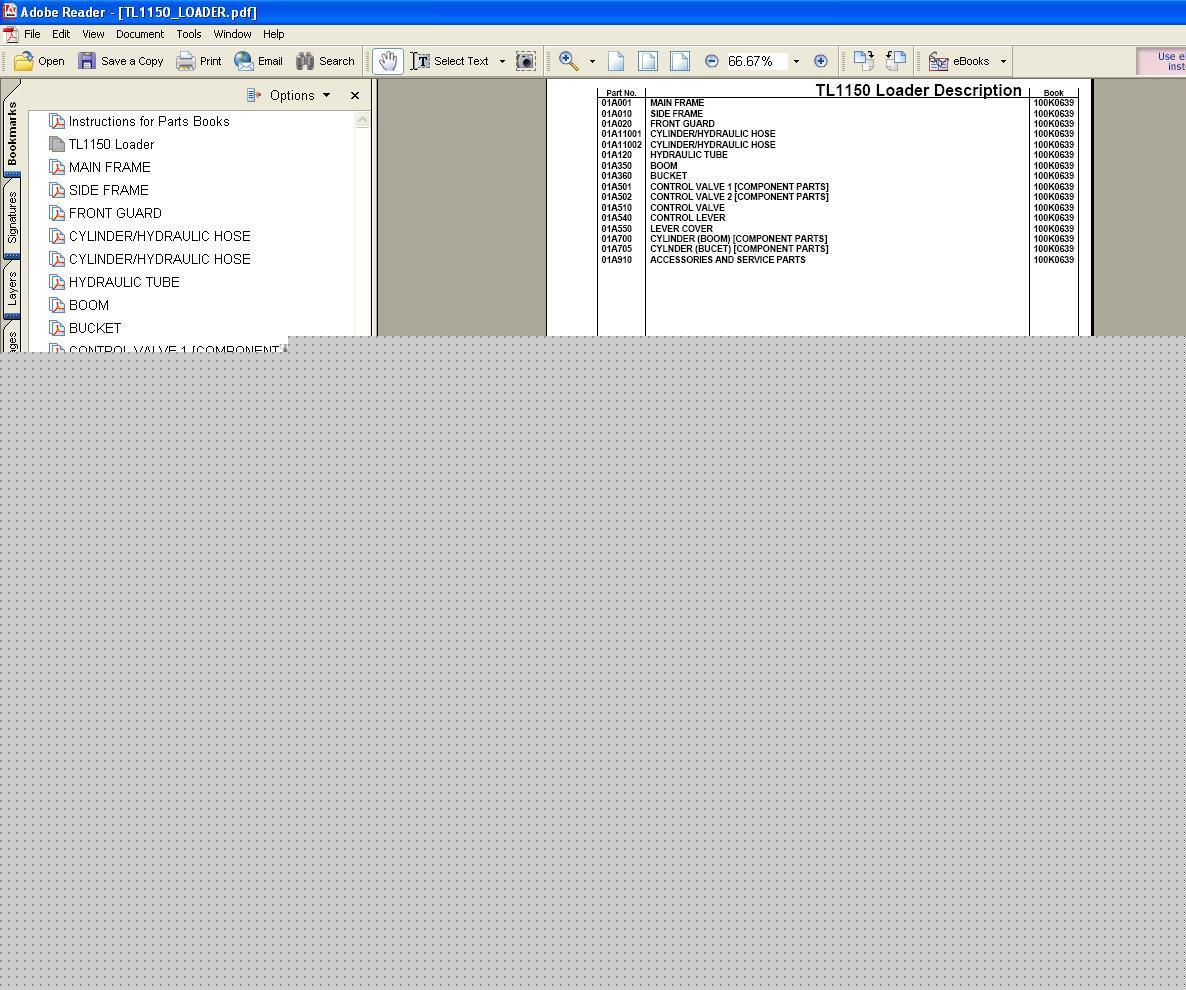This screenshot has height=990, width=1186.
Task: Select the Zoom In magnifier tool
Action: 569,61
